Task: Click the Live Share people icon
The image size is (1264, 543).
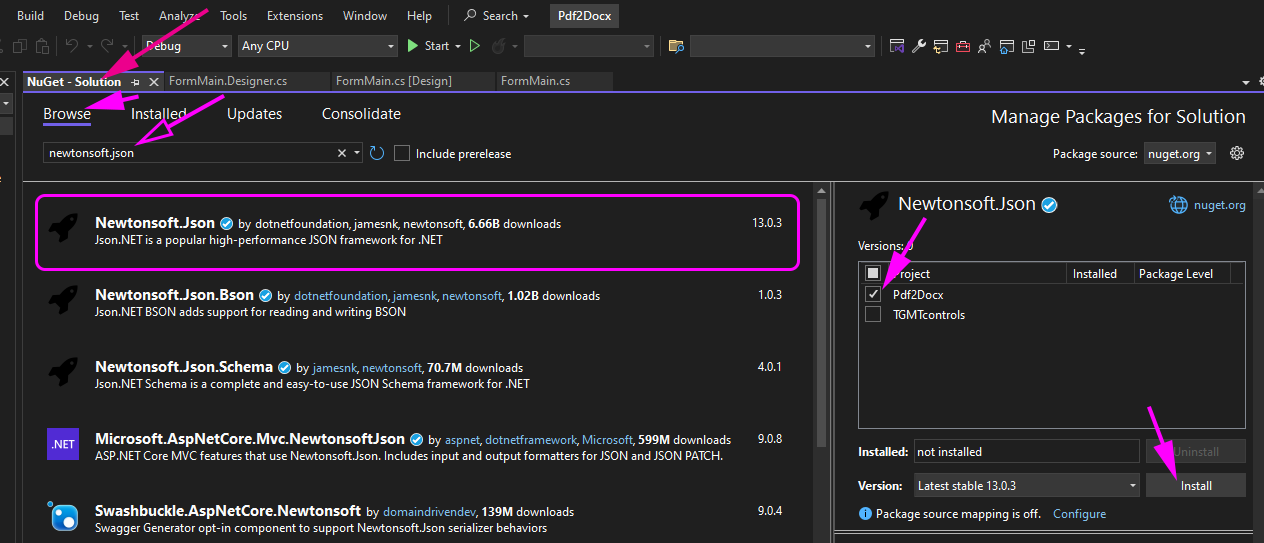Action: 984,46
